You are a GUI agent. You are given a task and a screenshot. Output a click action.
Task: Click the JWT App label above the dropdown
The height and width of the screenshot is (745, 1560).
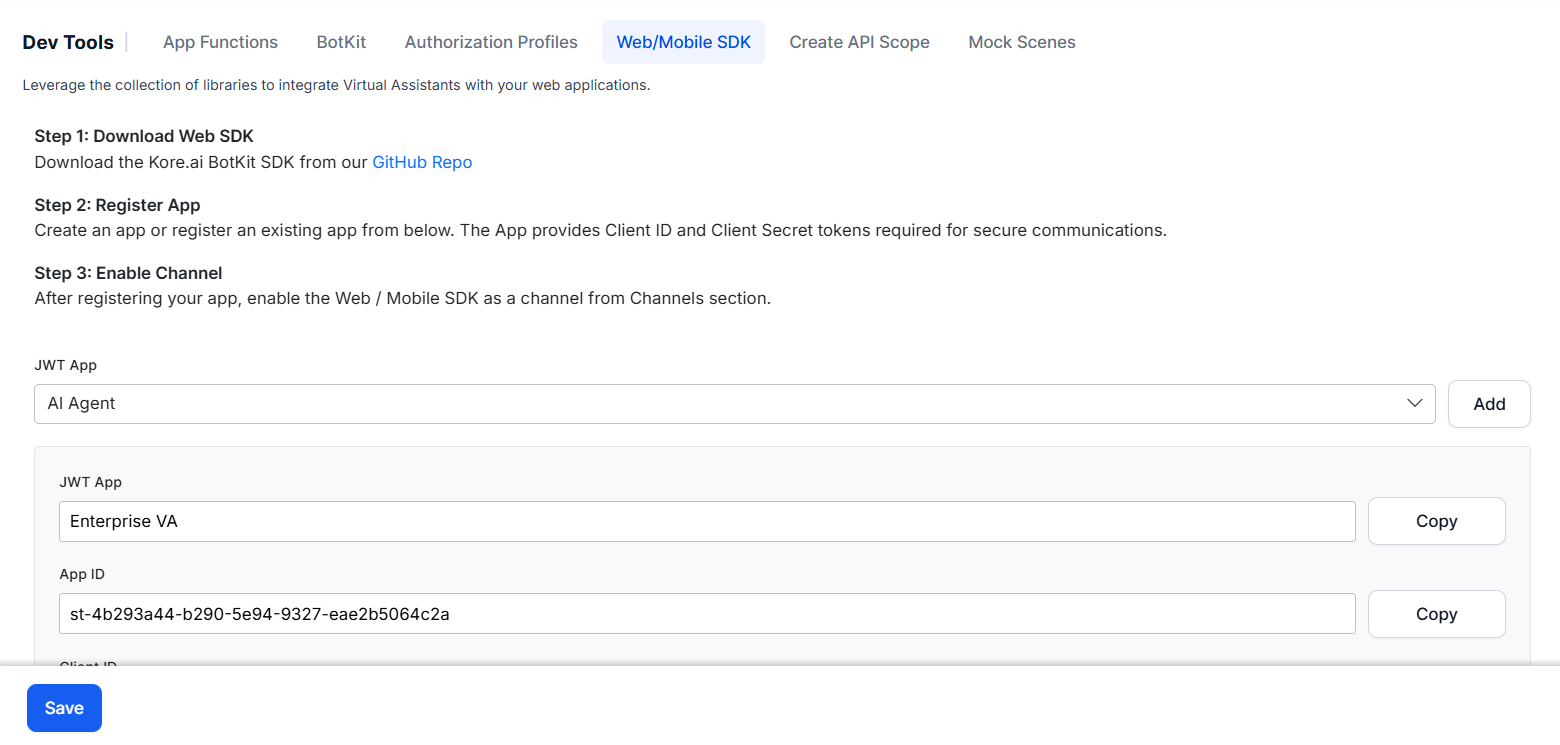[x=66, y=365]
